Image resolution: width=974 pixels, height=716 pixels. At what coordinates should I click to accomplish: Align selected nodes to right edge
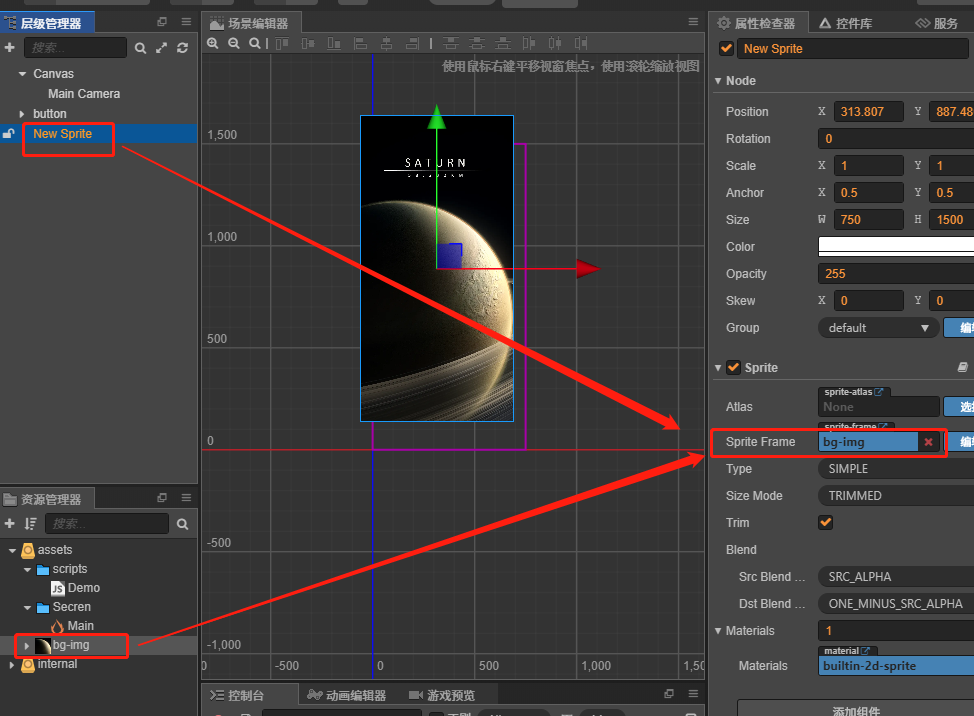pyautogui.click(x=412, y=43)
